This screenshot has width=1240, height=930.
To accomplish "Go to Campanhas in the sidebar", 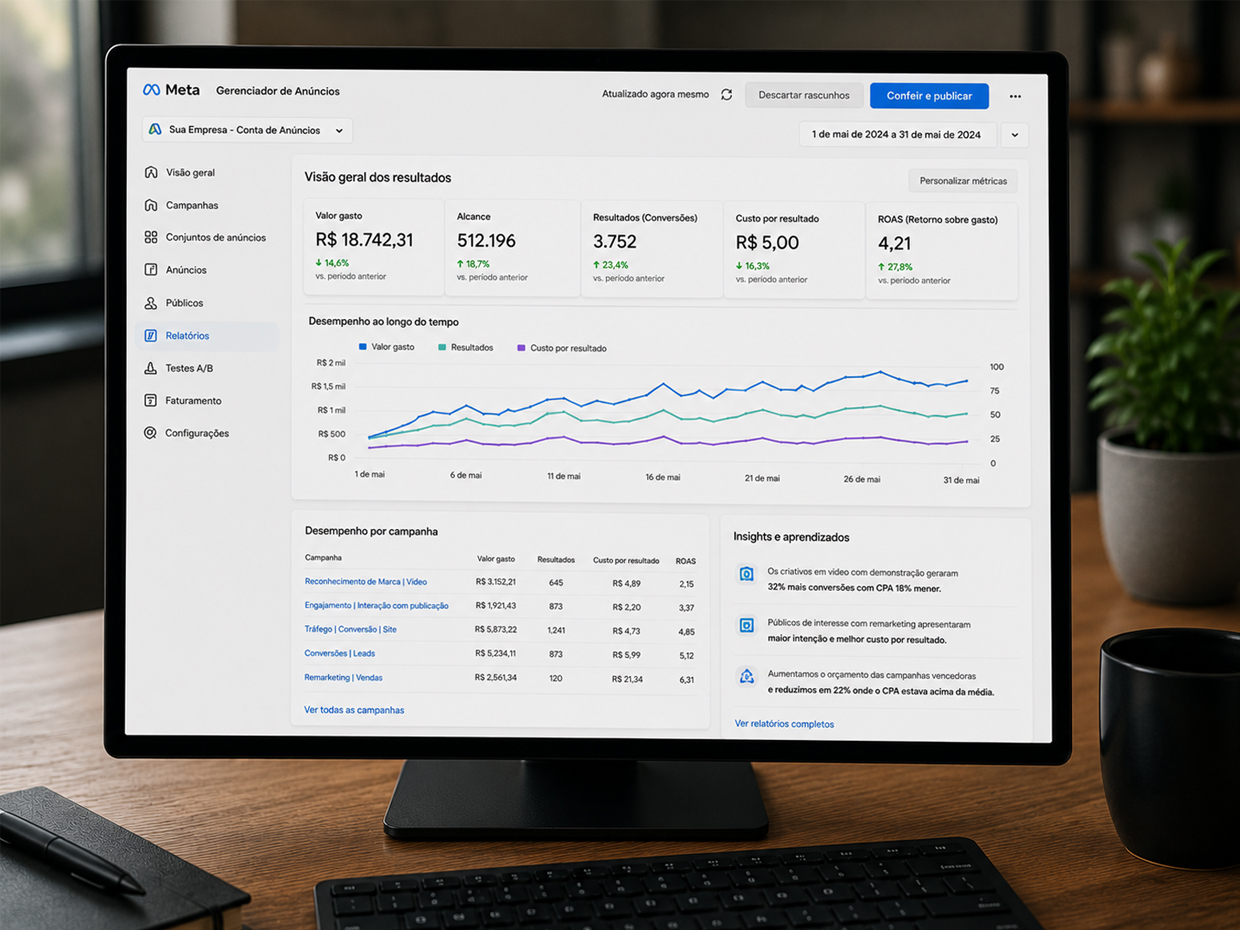I will point(192,205).
